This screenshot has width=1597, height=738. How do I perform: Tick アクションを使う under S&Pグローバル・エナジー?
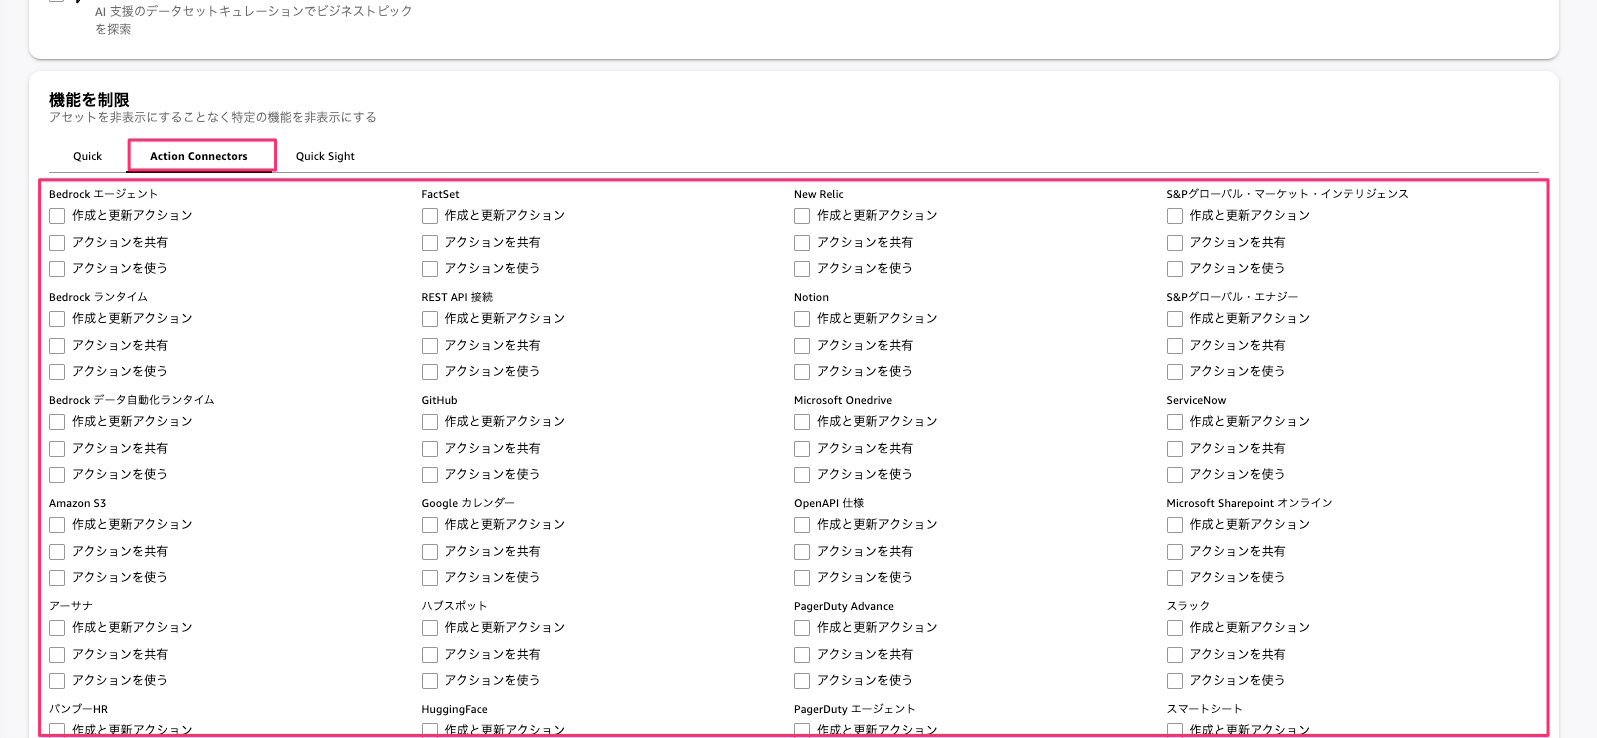point(1175,372)
